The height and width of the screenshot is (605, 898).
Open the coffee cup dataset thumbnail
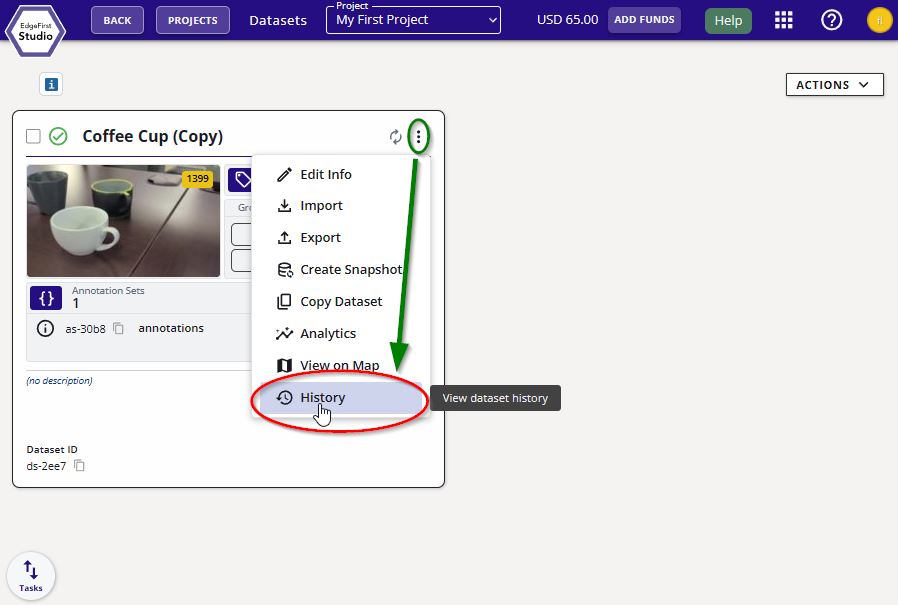point(123,221)
